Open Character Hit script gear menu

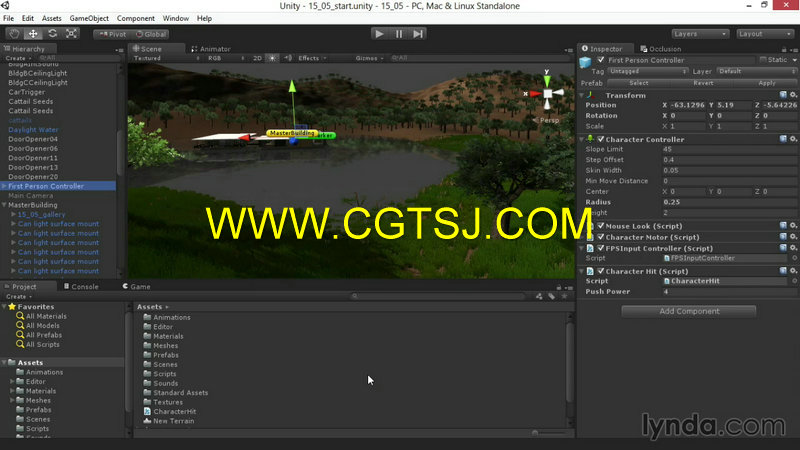tap(793, 271)
